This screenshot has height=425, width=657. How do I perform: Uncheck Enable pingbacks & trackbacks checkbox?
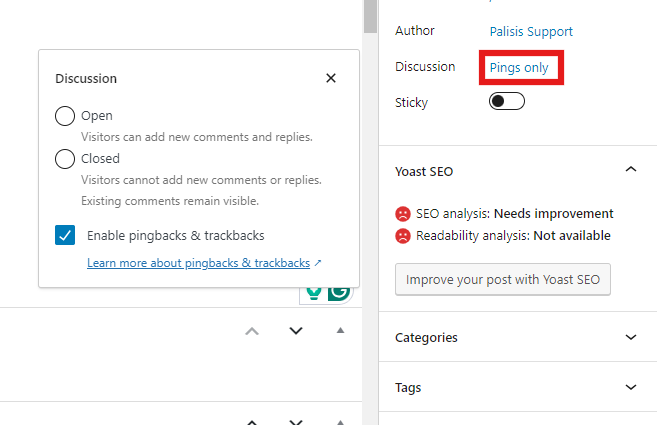click(65, 235)
